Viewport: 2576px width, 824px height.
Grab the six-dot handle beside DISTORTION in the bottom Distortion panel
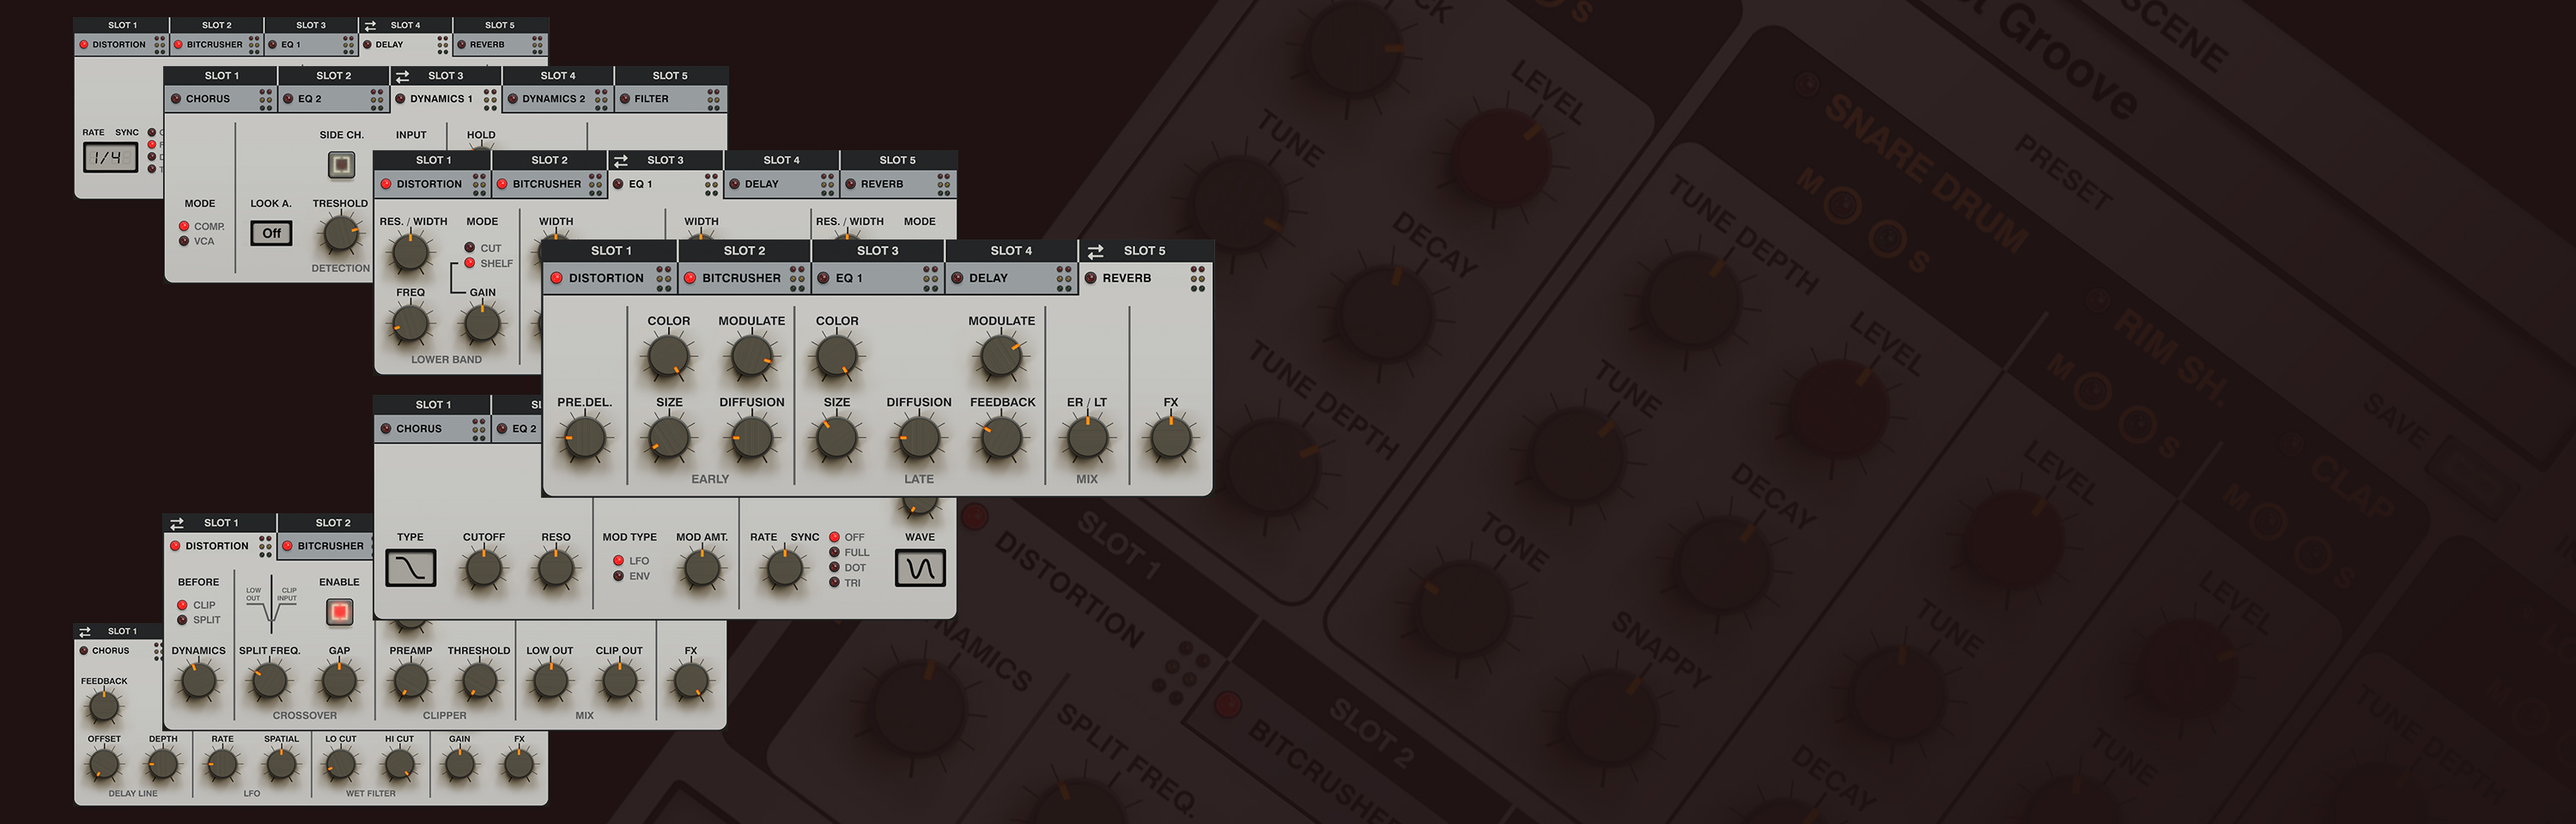[x=265, y=546]
